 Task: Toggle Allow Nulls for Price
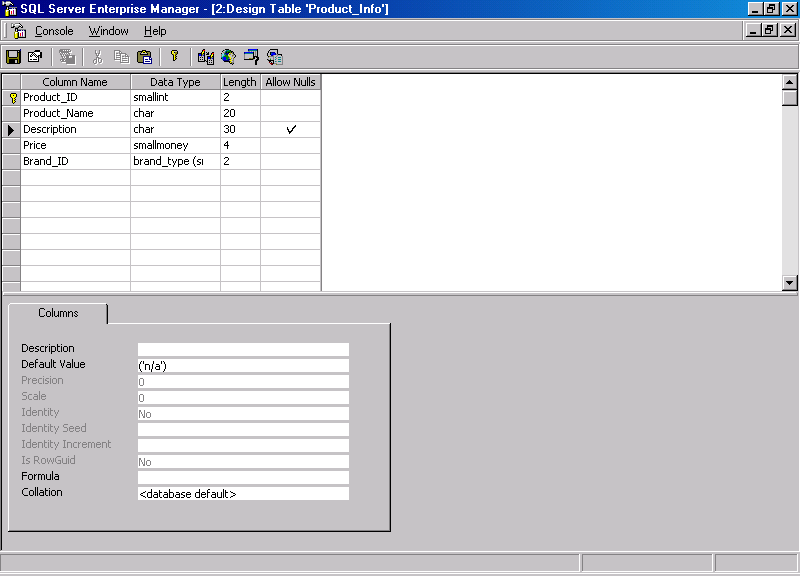(291, 145)
